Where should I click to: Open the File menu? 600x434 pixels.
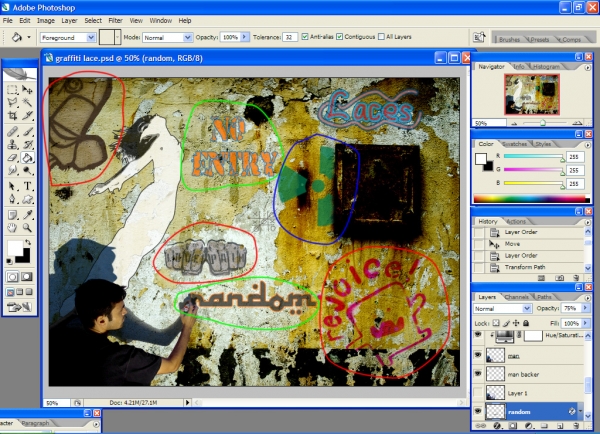pos(7,21)
